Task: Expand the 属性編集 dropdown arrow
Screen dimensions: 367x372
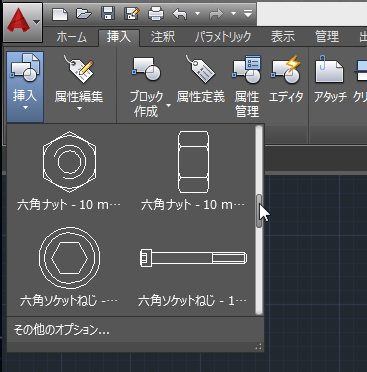Action: click(x=79, y=108)
